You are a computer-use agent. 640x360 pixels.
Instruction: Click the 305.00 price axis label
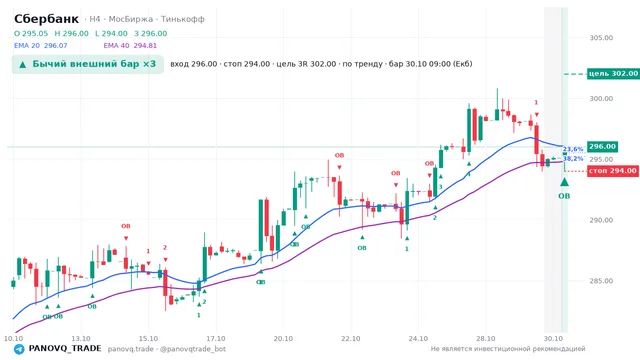point(601,38)
